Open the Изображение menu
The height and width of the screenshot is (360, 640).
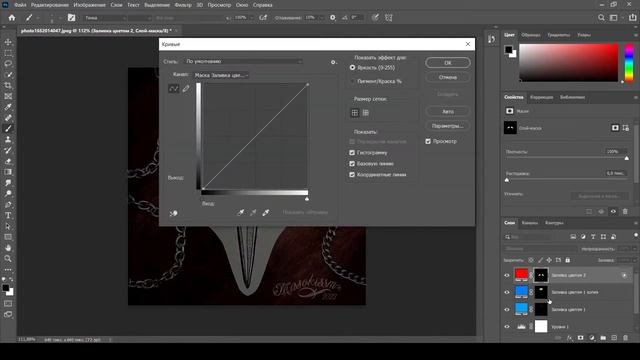89,5
